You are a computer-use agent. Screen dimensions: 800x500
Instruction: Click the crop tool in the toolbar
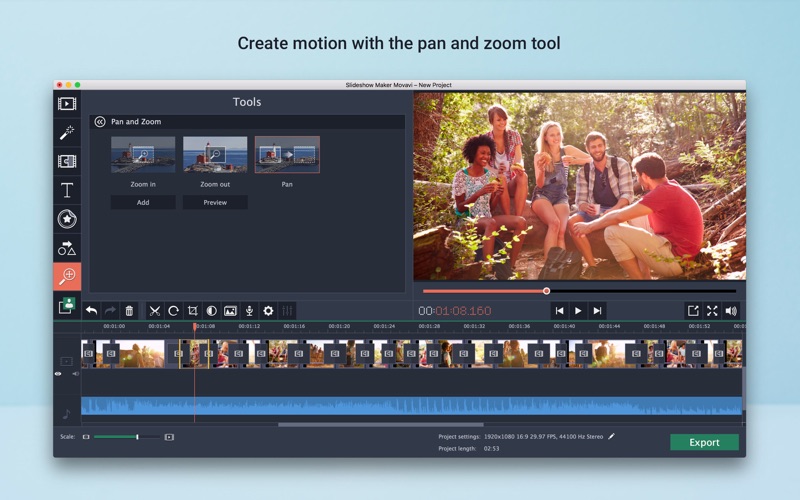192,311
